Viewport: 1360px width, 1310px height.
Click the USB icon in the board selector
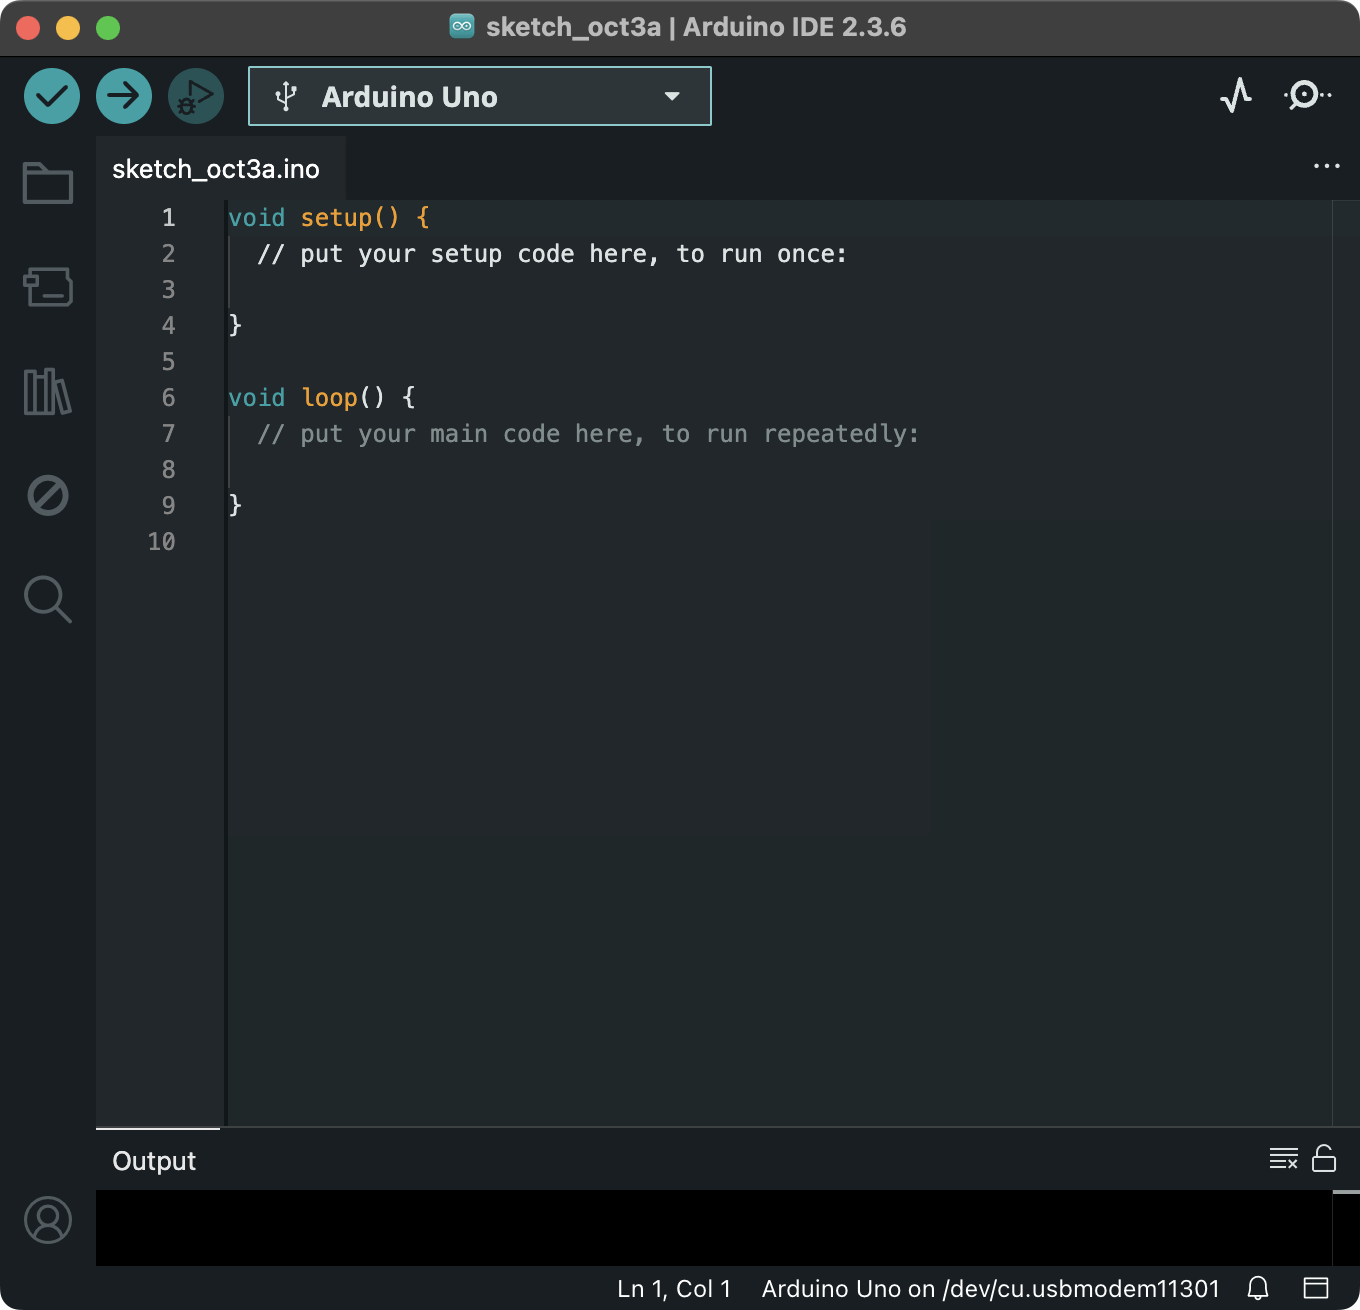click(x=287, y=97)
